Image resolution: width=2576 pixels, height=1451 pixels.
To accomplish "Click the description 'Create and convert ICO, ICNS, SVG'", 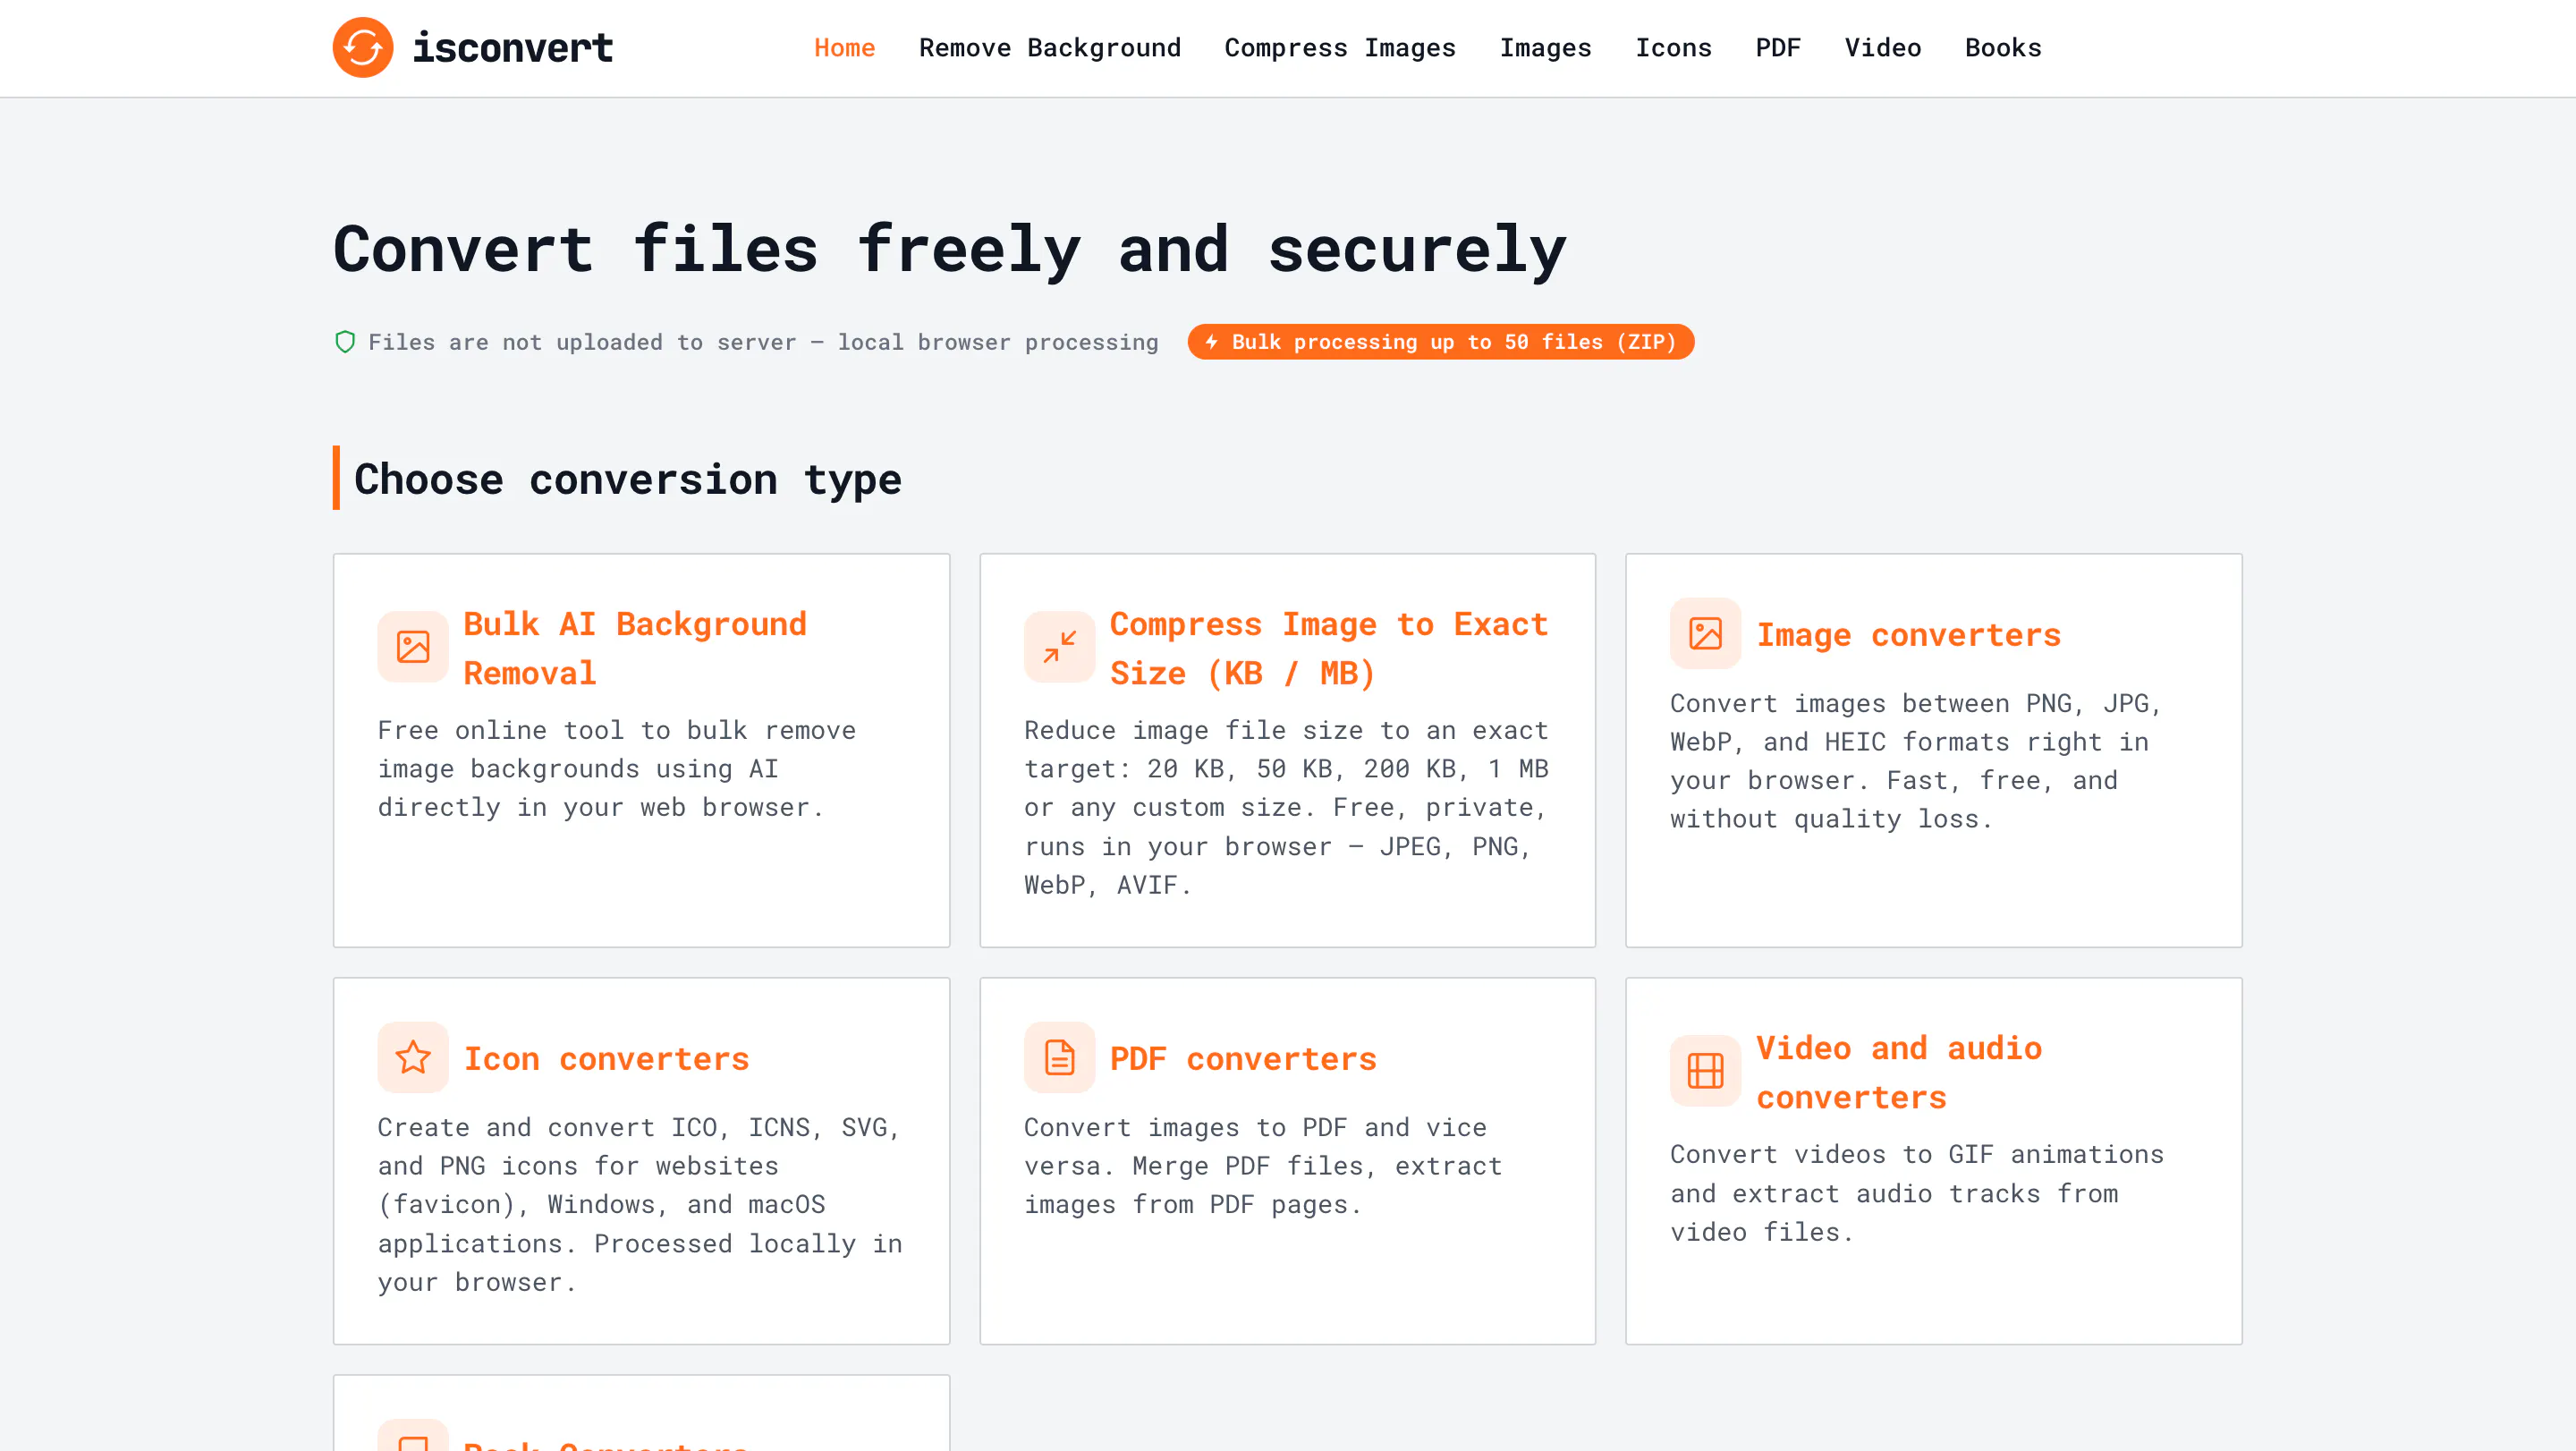I will [x=640, y=1204].
